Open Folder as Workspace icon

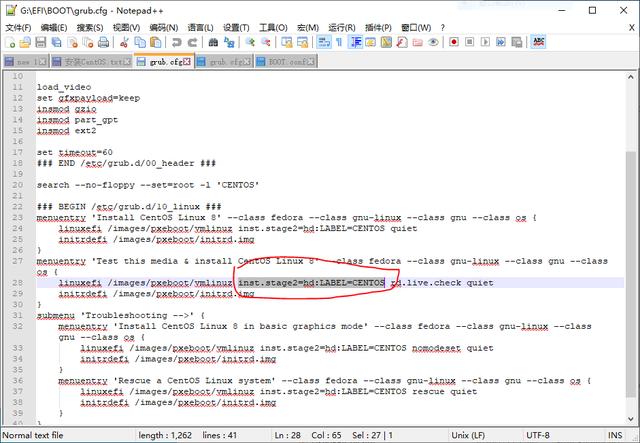pos(418,42)
